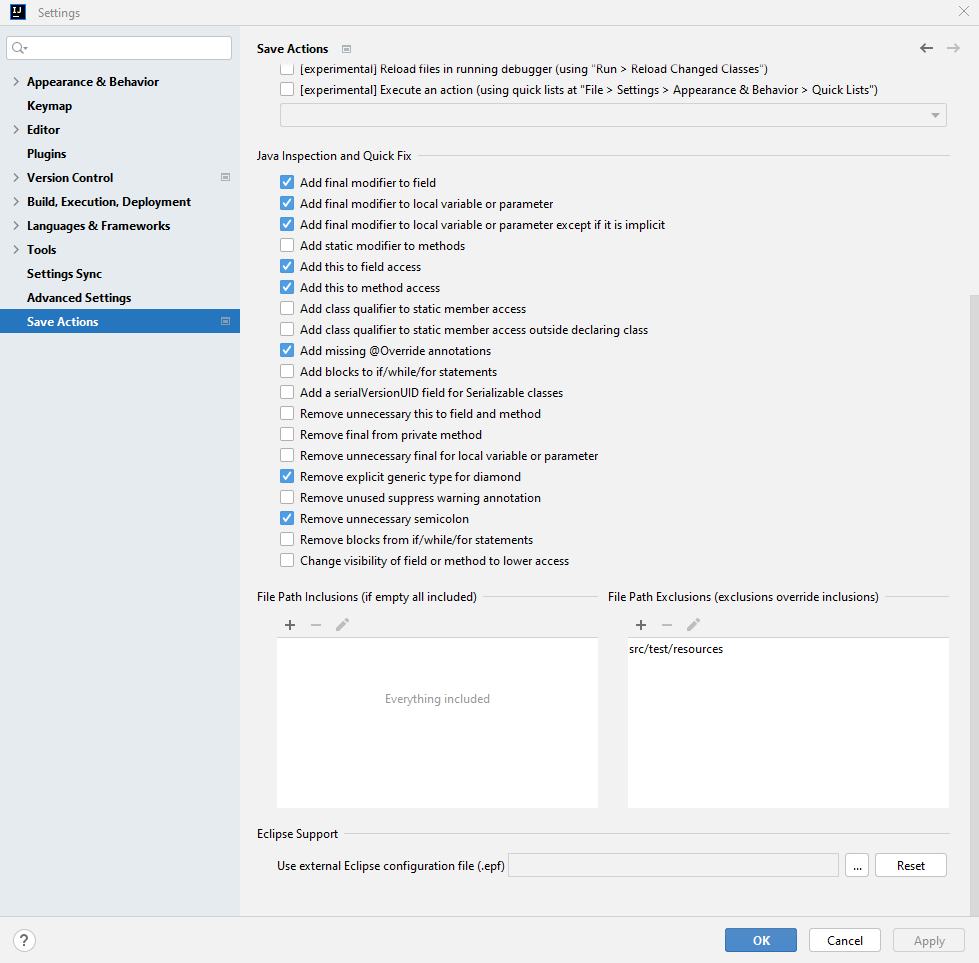
Task: Click the IntelliJ logo in the title bar
Action: pos(17,12)
